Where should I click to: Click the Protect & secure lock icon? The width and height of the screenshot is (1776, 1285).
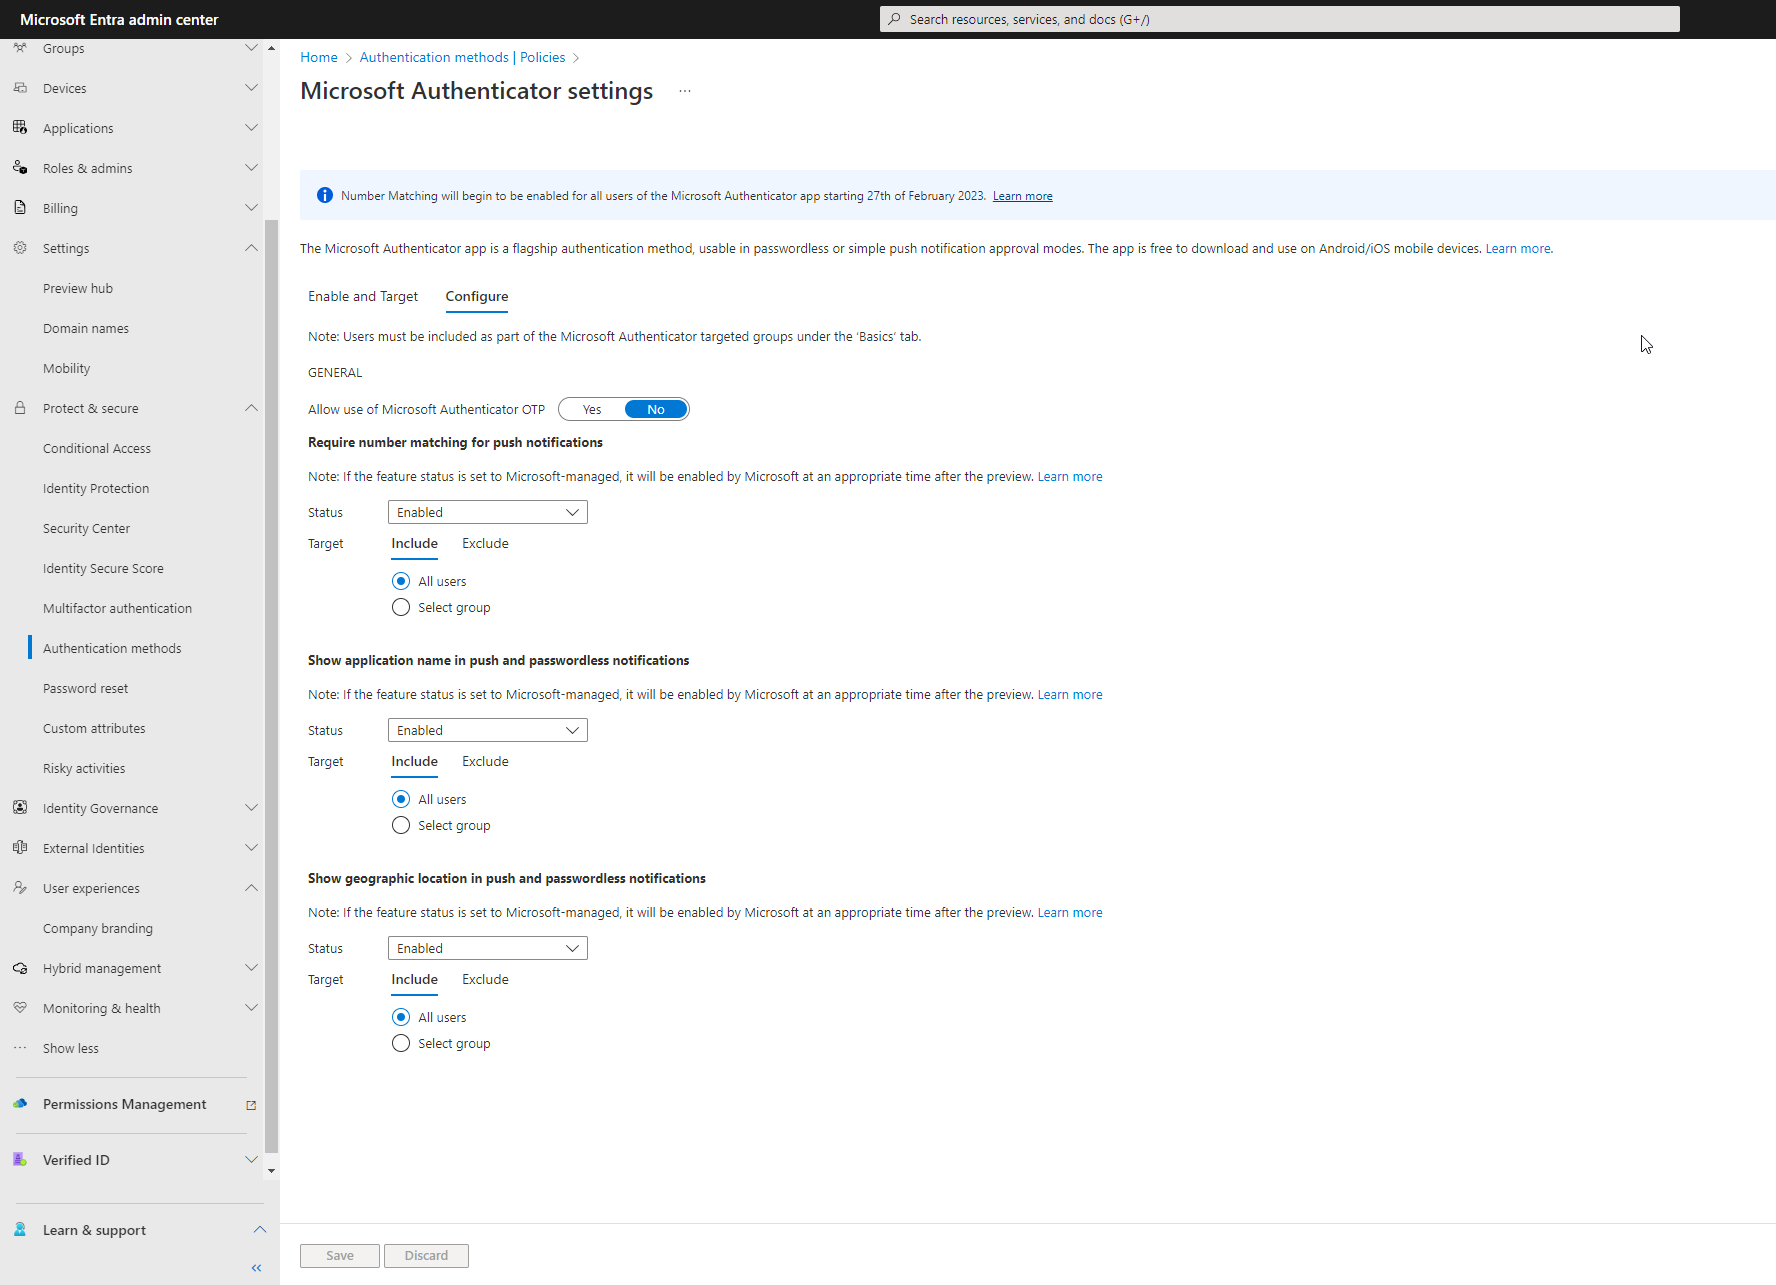[x=20, y=408]
